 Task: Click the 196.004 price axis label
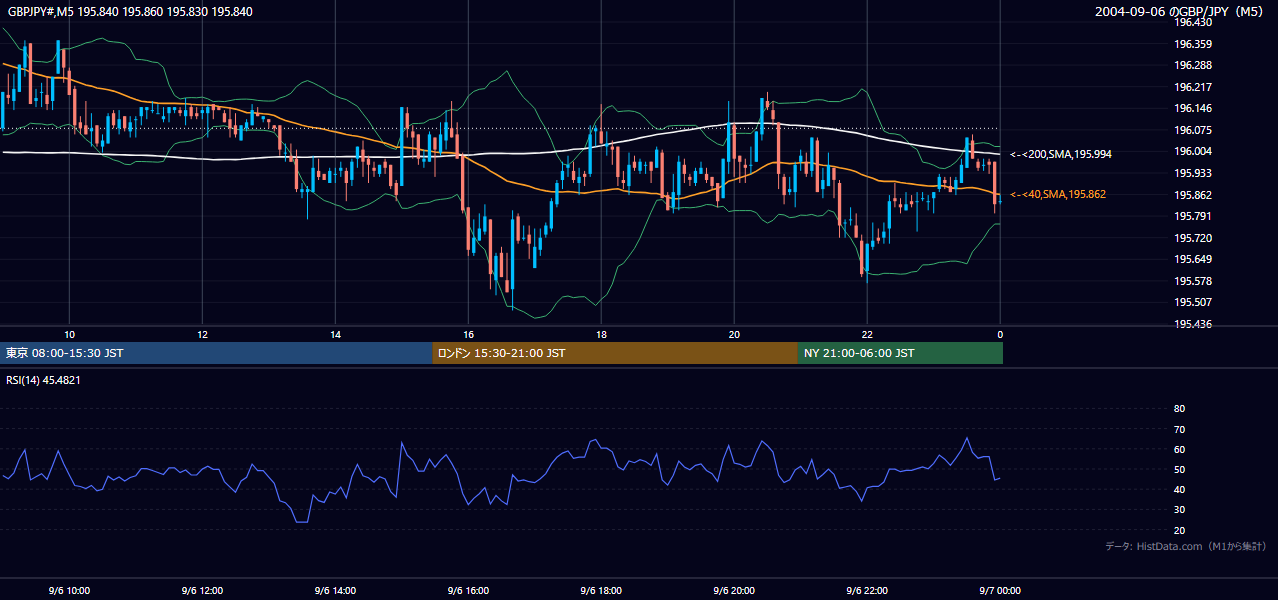click(1192, 152)
